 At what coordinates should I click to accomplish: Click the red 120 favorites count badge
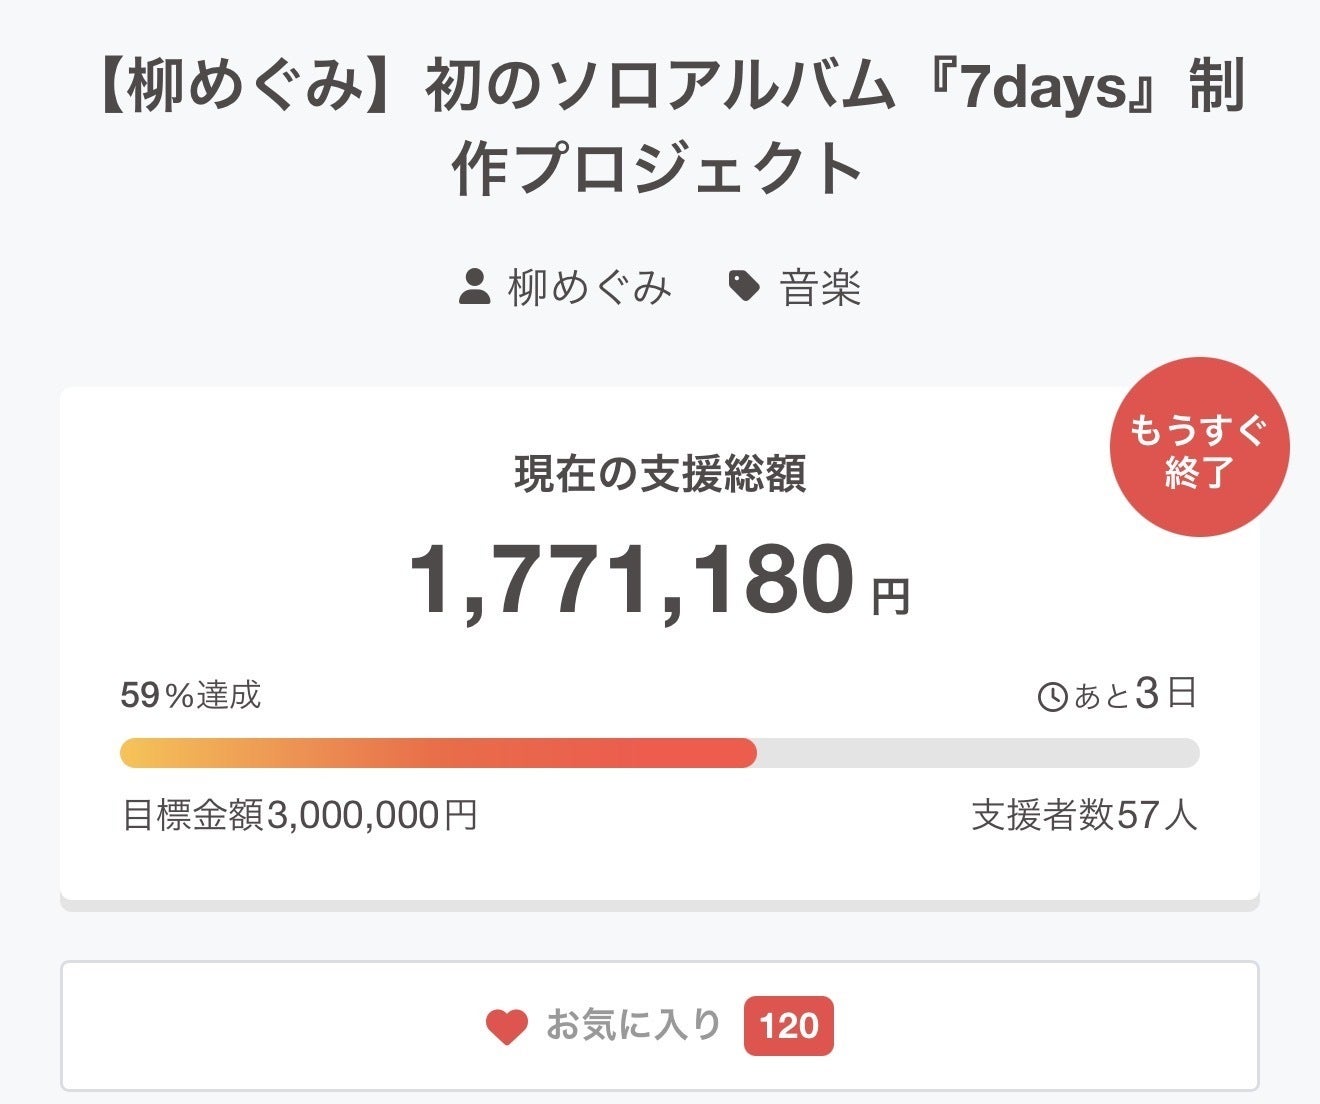coord(788,1026)
